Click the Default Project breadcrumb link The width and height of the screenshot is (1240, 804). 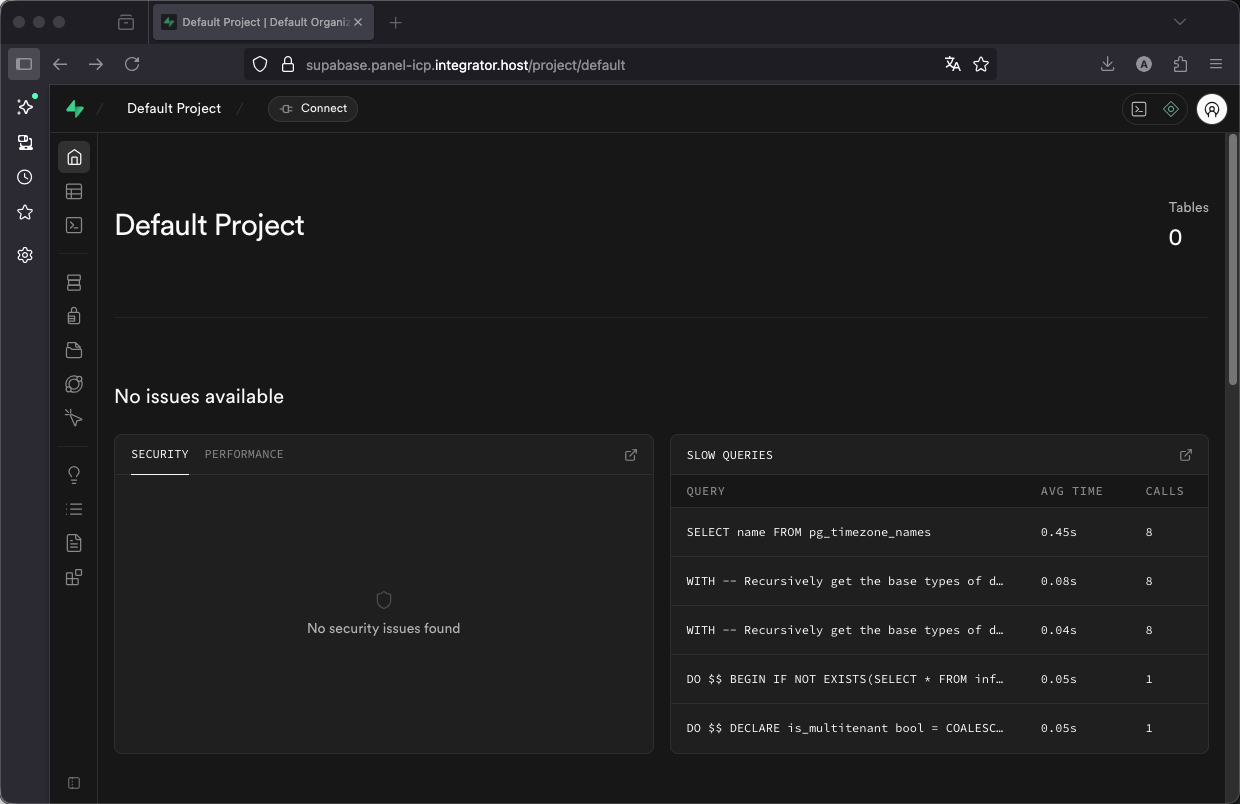click(174, 108)
